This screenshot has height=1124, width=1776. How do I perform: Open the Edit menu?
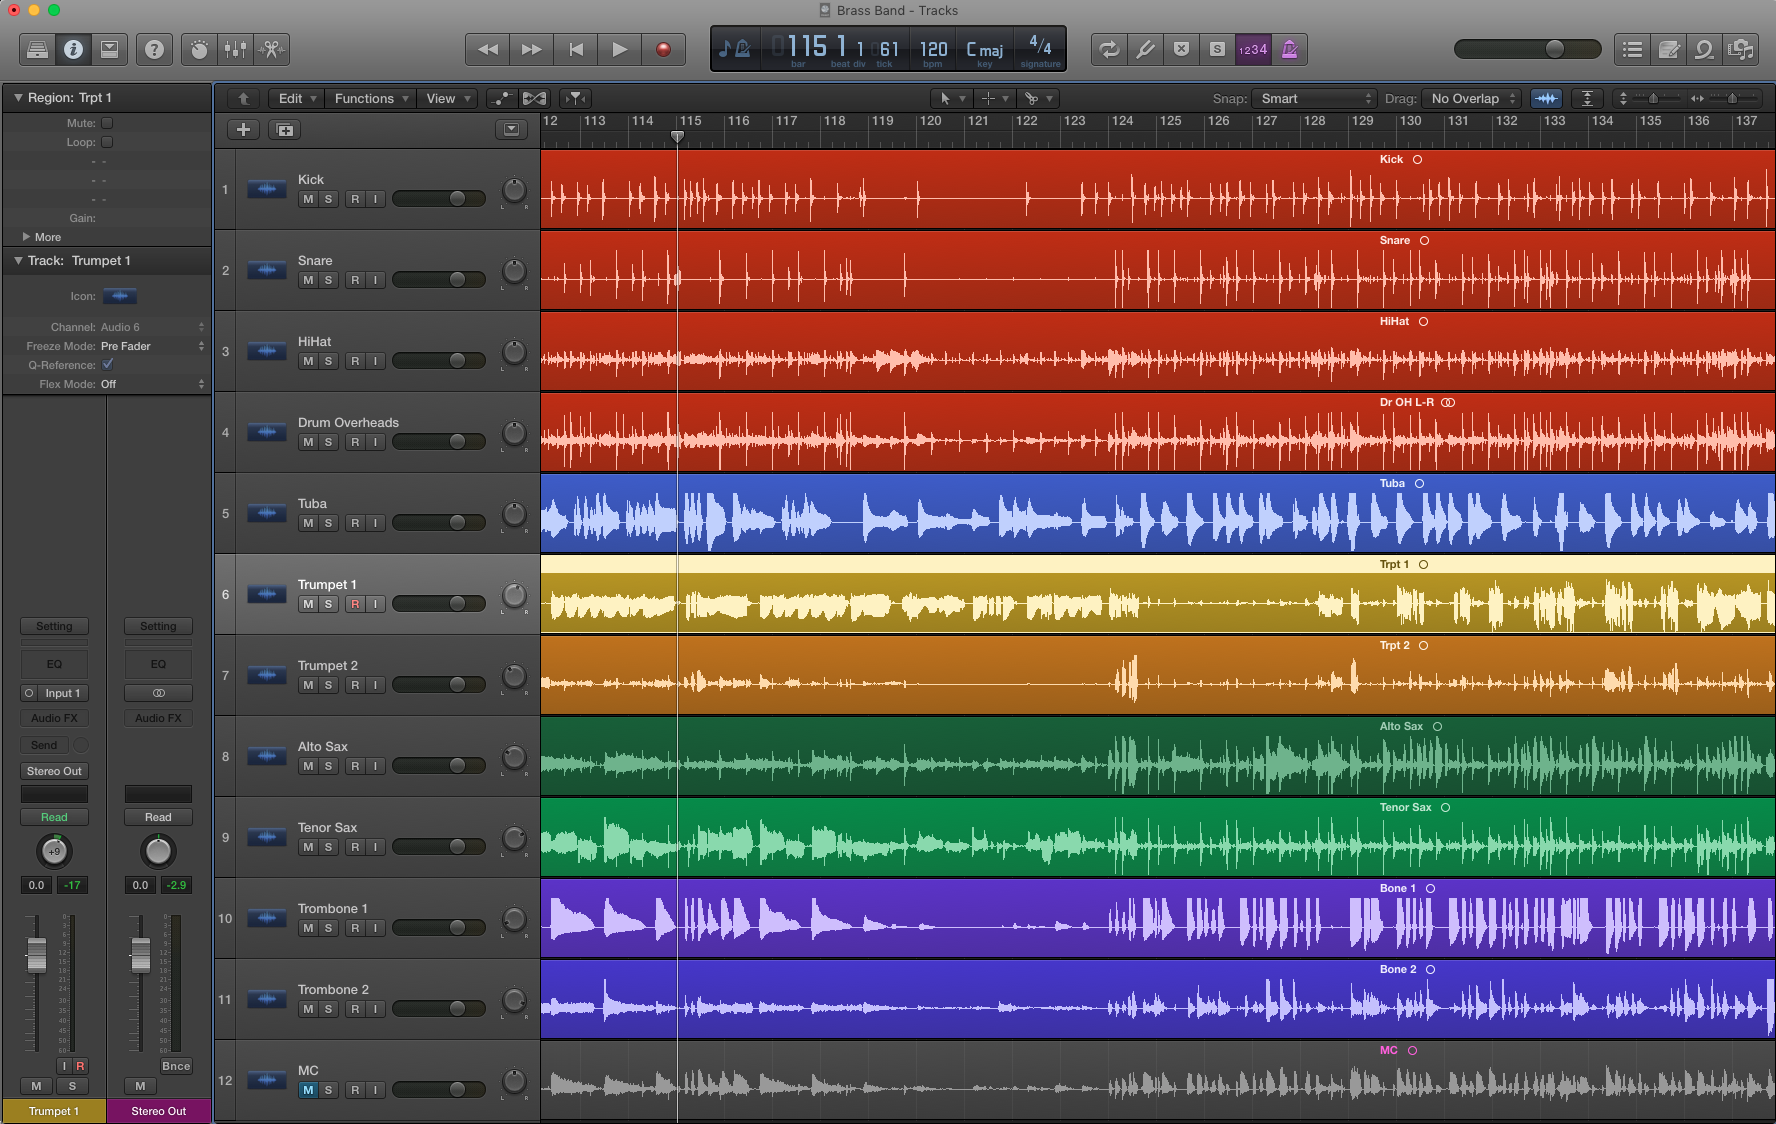297,98
